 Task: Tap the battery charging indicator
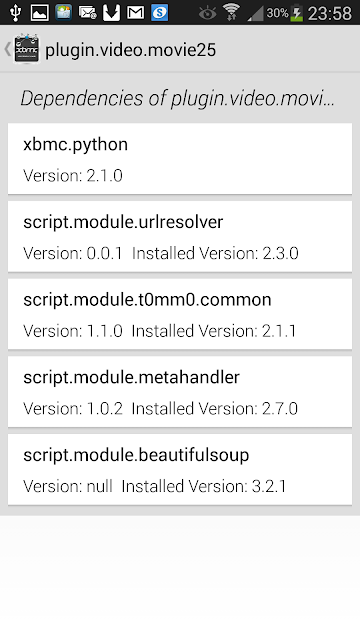point(297,13)
